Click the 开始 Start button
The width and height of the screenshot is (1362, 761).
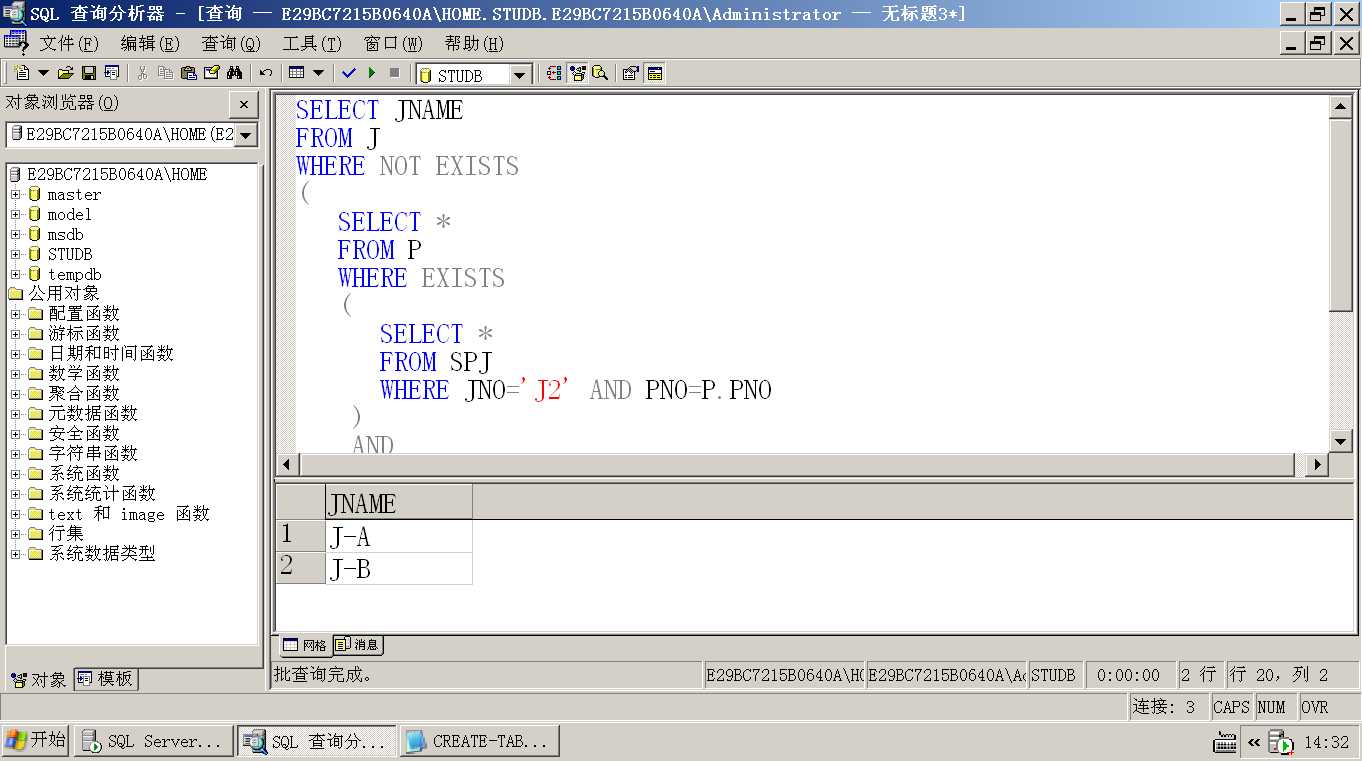pos(35,741)
